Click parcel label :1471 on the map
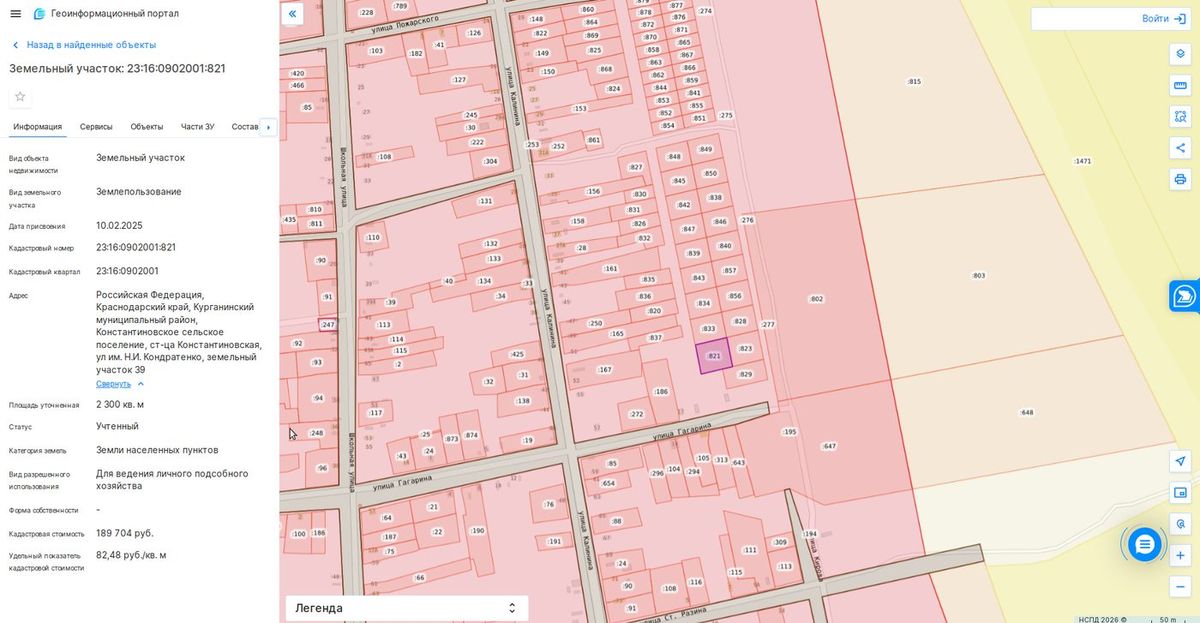 coord(1082,161)
